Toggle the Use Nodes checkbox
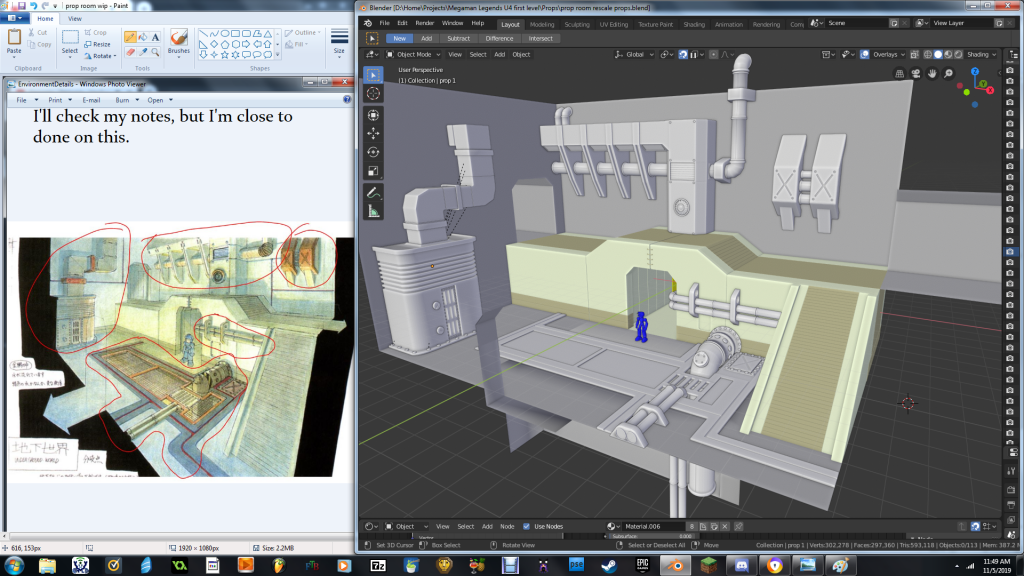The height and width of the screenshot is (576, 1024). pos(526,526)
